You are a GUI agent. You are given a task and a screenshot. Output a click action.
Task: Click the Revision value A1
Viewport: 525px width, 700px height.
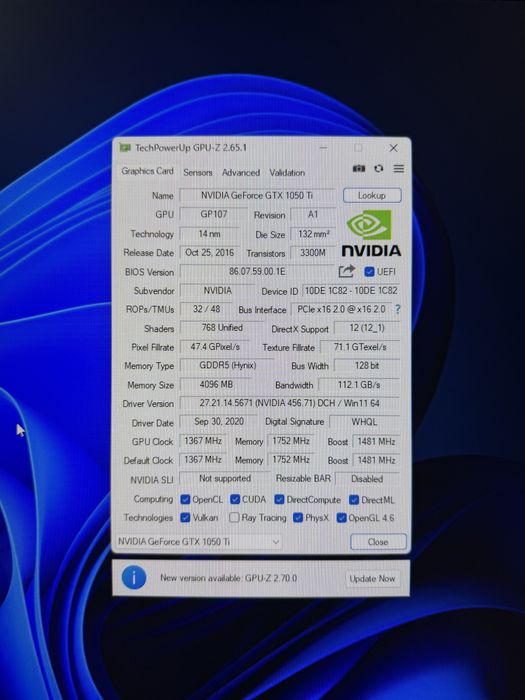312,215
